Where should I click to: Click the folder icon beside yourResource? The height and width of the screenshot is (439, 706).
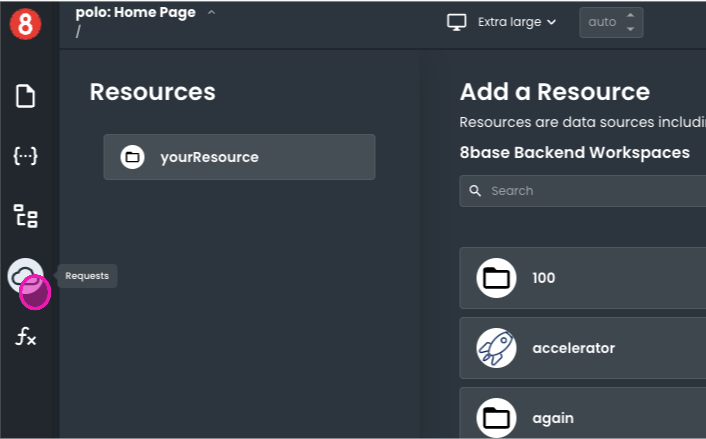132,157
